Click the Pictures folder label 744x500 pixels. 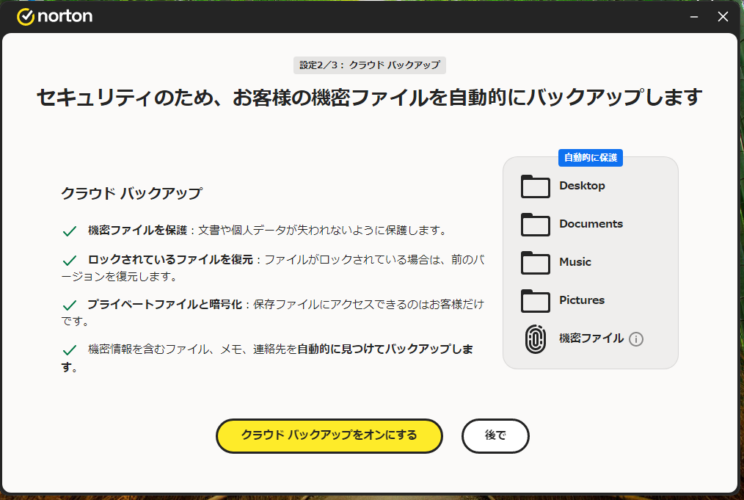[x=582, y=300]
